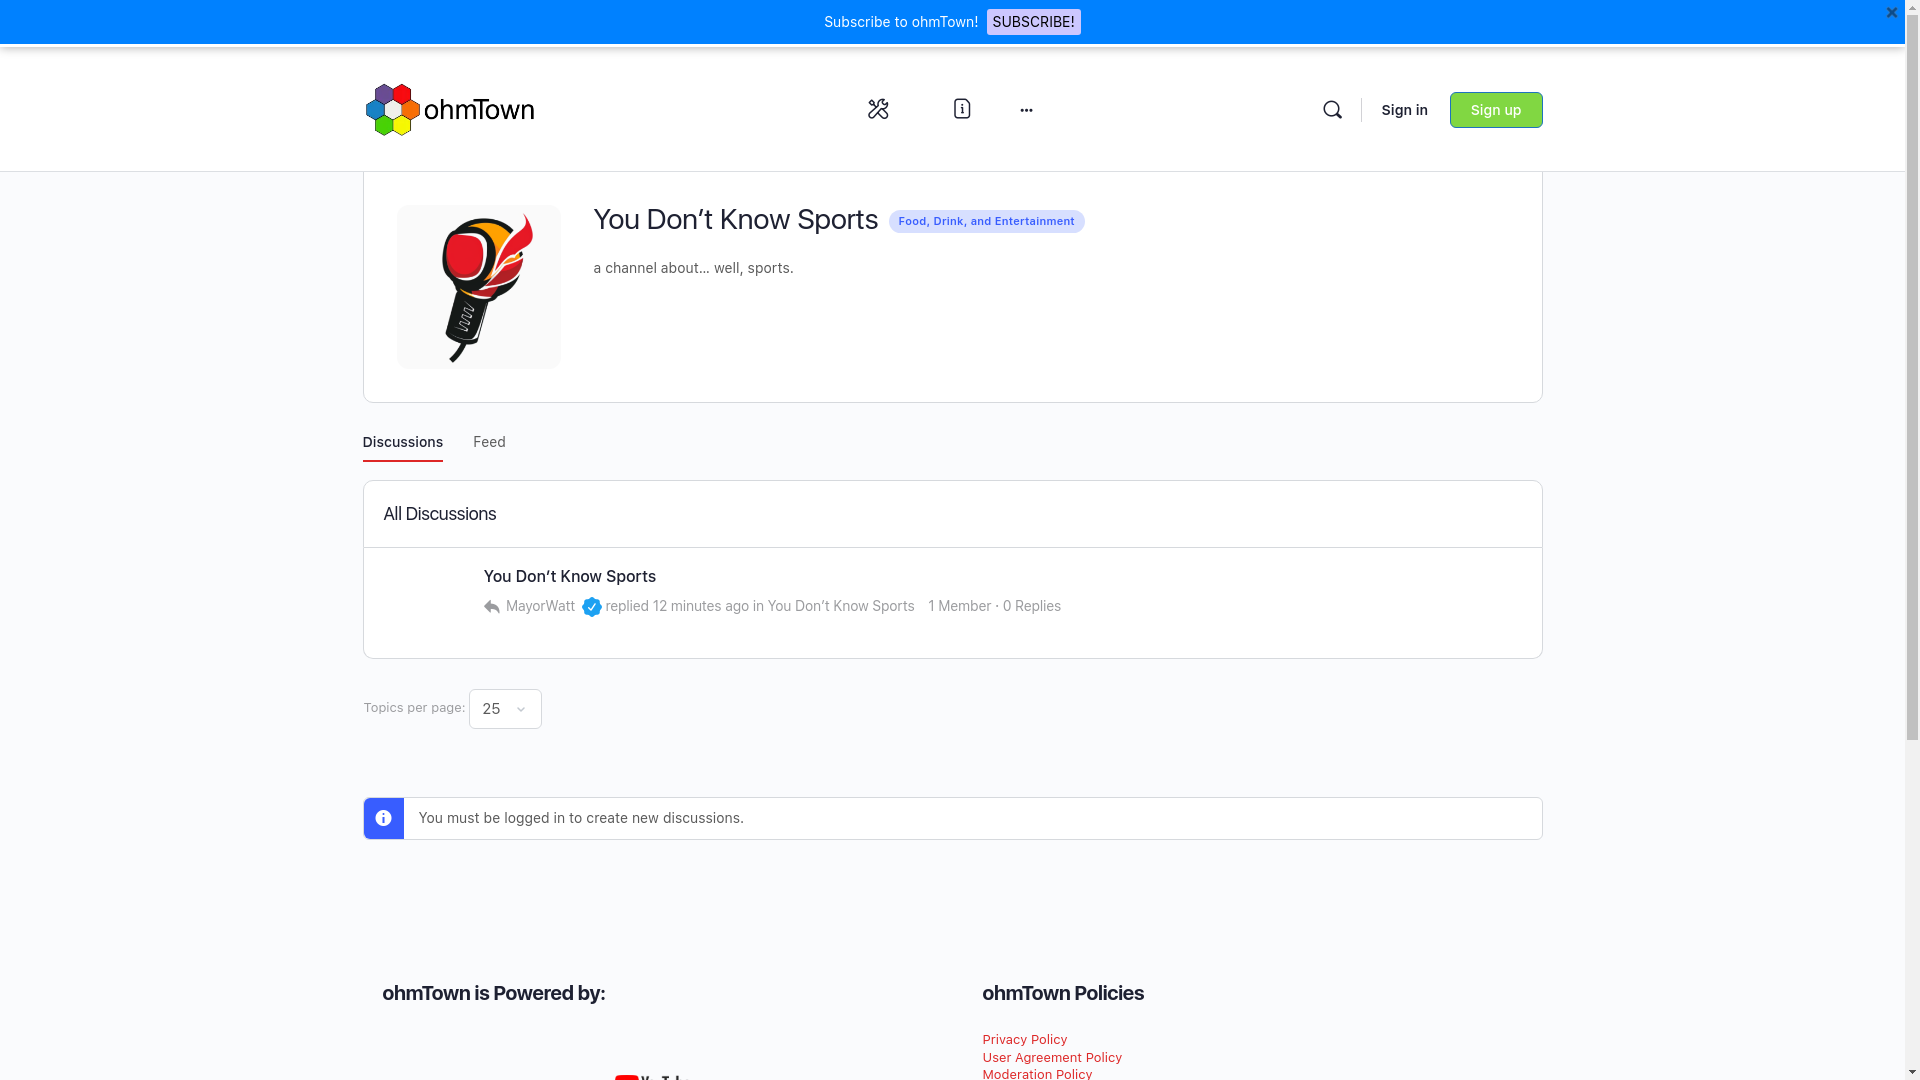
Task: Click Food, Drink, and Entertainment tag
Action: 986,221
